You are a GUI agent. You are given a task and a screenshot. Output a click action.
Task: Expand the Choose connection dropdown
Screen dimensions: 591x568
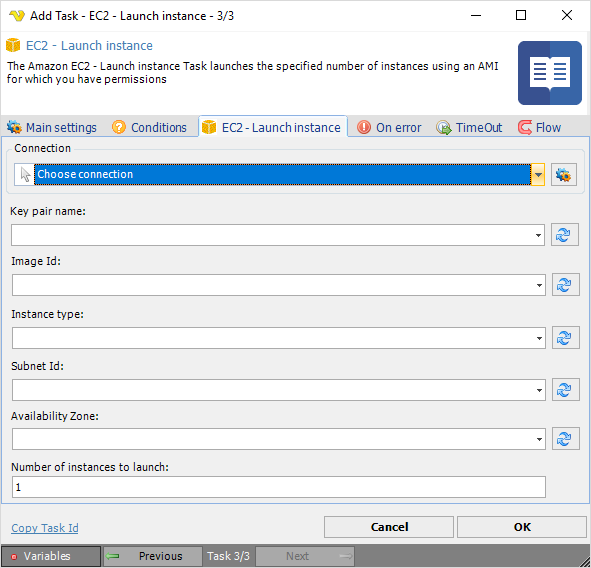pyautogui.click(x=538, y=175)
